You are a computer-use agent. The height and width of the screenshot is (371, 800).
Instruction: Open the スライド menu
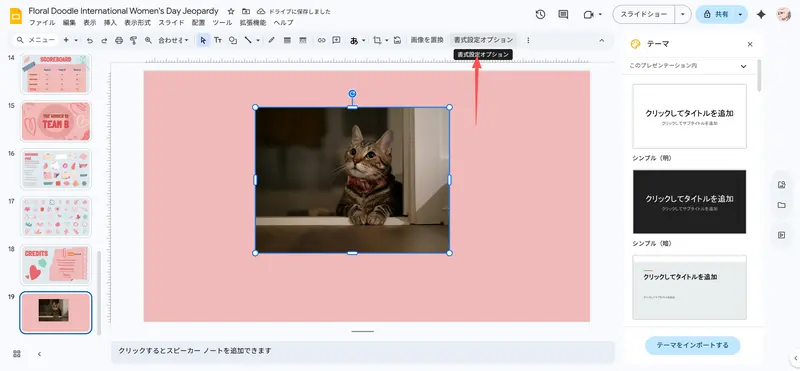[171, 23]
